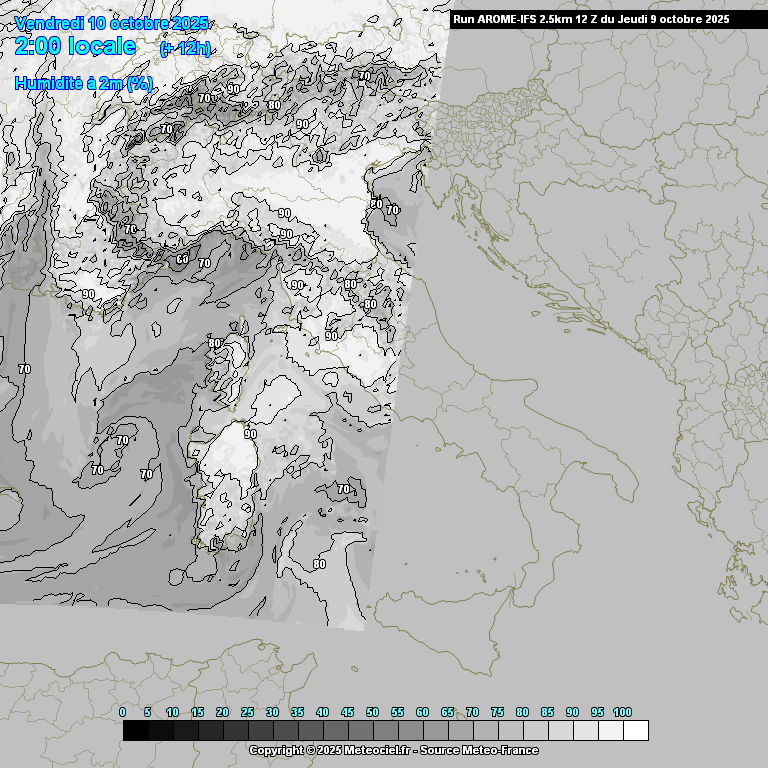Click the '2:00 locale' time text
Image resolution: width=768 pixels, height=768 pixels.
pyautogui.click(x=76, y=47)
